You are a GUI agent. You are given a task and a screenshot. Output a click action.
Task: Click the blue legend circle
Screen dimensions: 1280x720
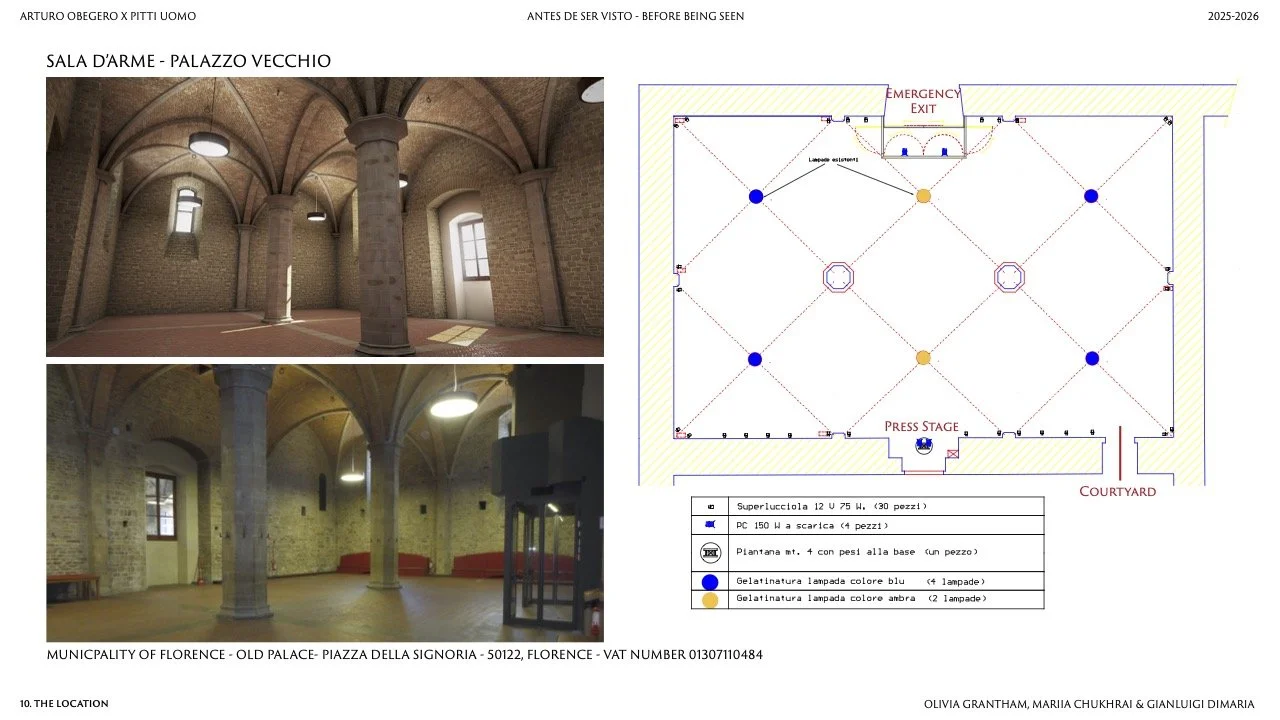tap(710, 582)
